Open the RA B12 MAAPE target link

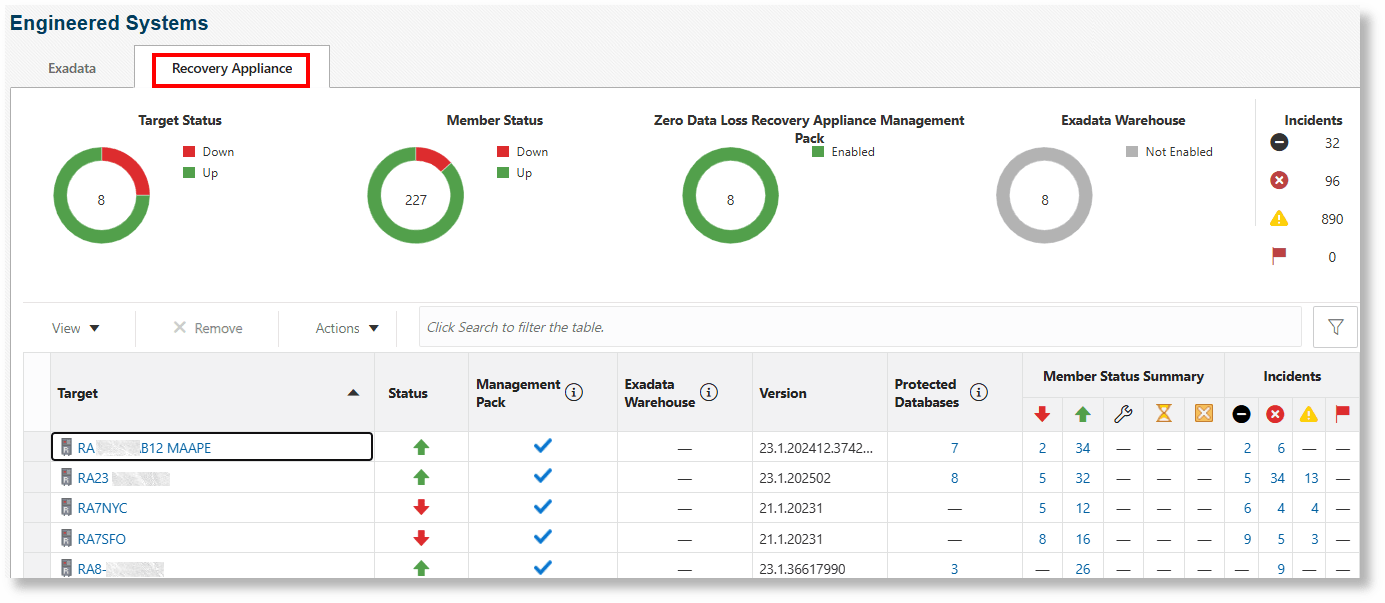tap(144, 448)
